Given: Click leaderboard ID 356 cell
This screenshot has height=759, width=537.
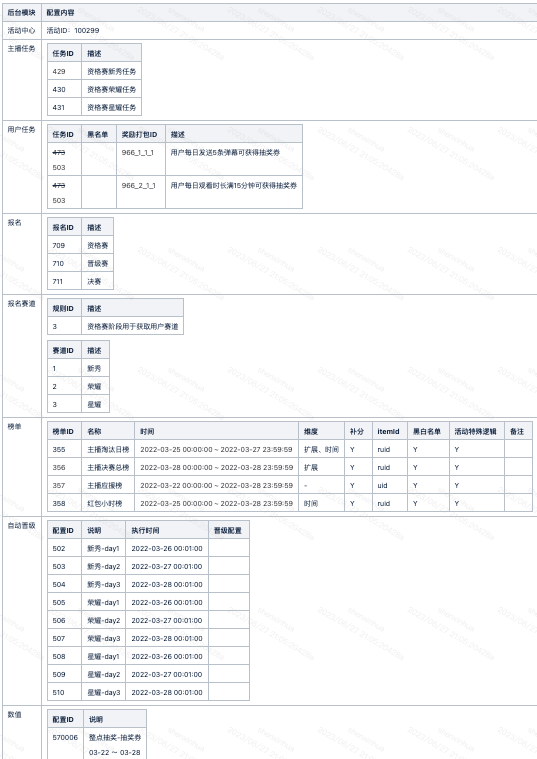Looking at the screenshot, I should click(64, 467).
